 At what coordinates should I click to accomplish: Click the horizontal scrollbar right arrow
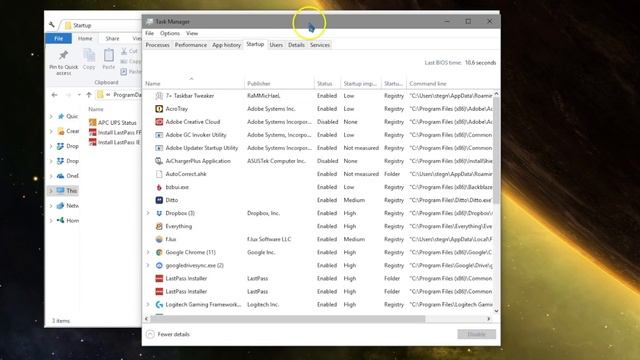(489, 319)
